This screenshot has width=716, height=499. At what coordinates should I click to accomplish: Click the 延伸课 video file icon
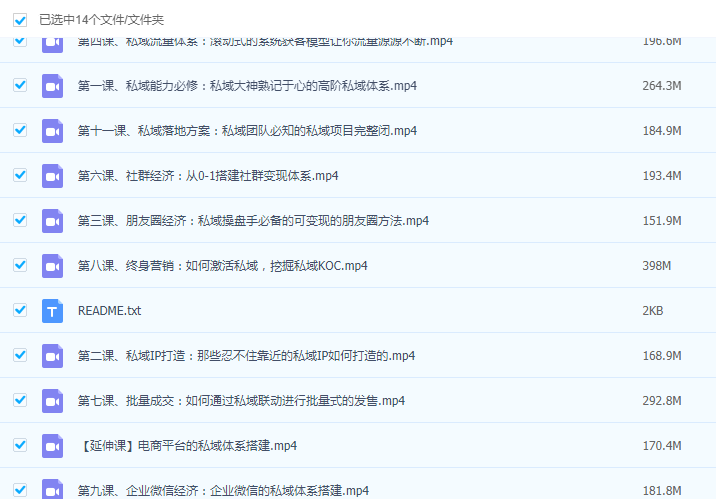click(52, 446)
